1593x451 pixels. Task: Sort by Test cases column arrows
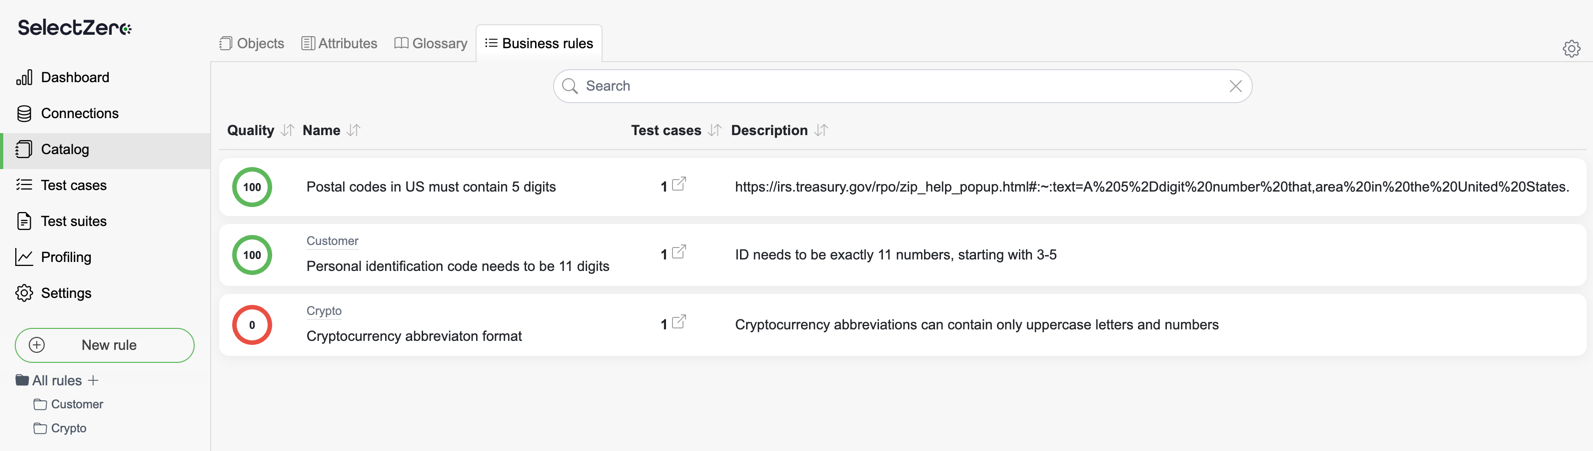coord(714,130)
